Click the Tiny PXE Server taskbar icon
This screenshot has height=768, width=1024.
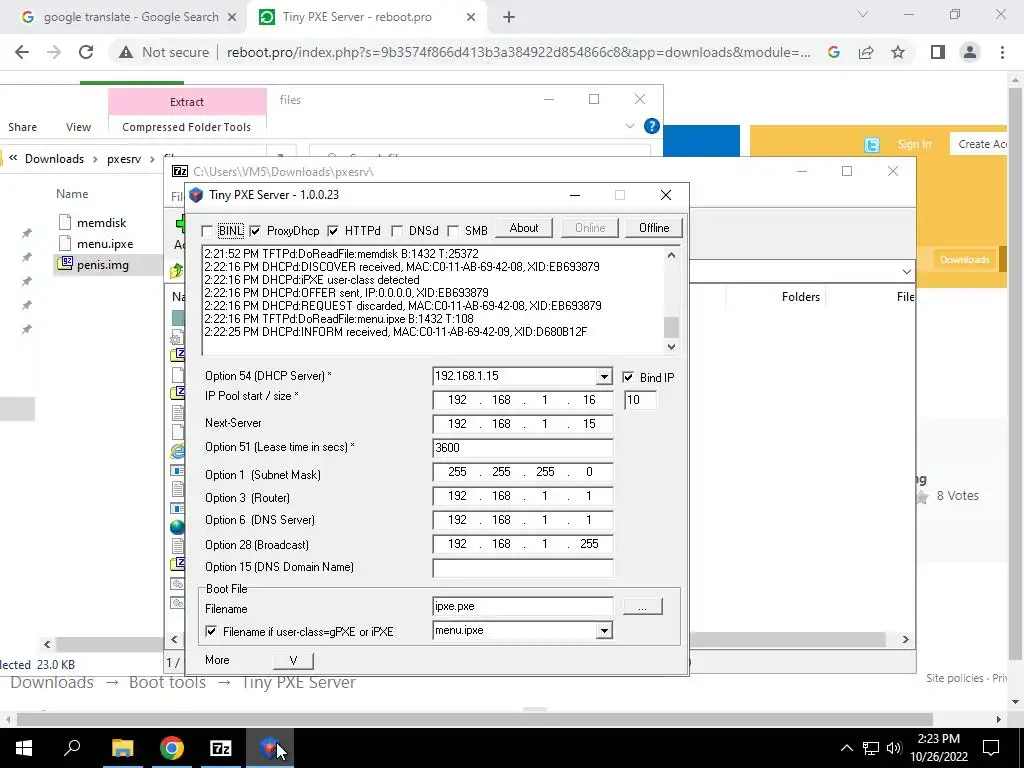point(270,748)
